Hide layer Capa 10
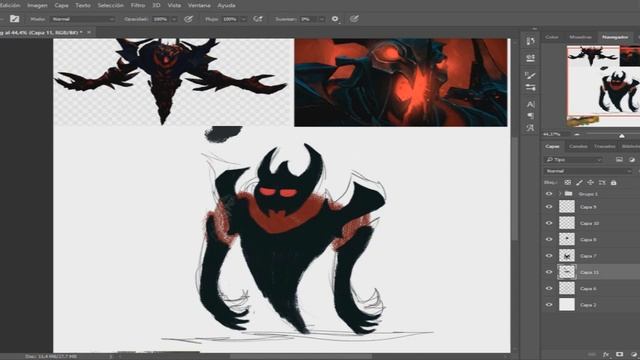Screen dimensions: 640x360 [x=549, y=223]
